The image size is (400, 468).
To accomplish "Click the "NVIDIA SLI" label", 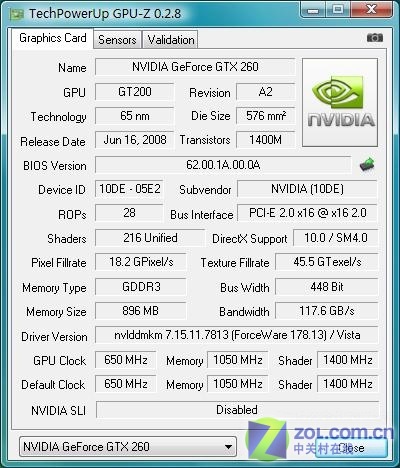I will (58, 410).
